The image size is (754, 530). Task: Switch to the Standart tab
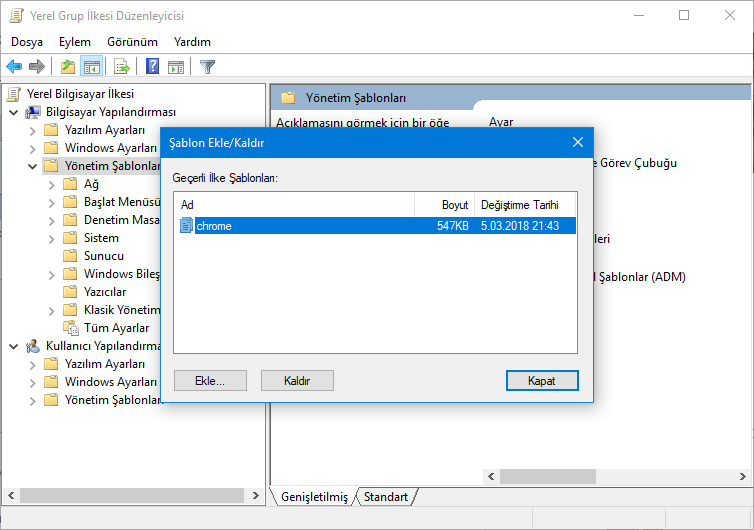click(386, 496)
